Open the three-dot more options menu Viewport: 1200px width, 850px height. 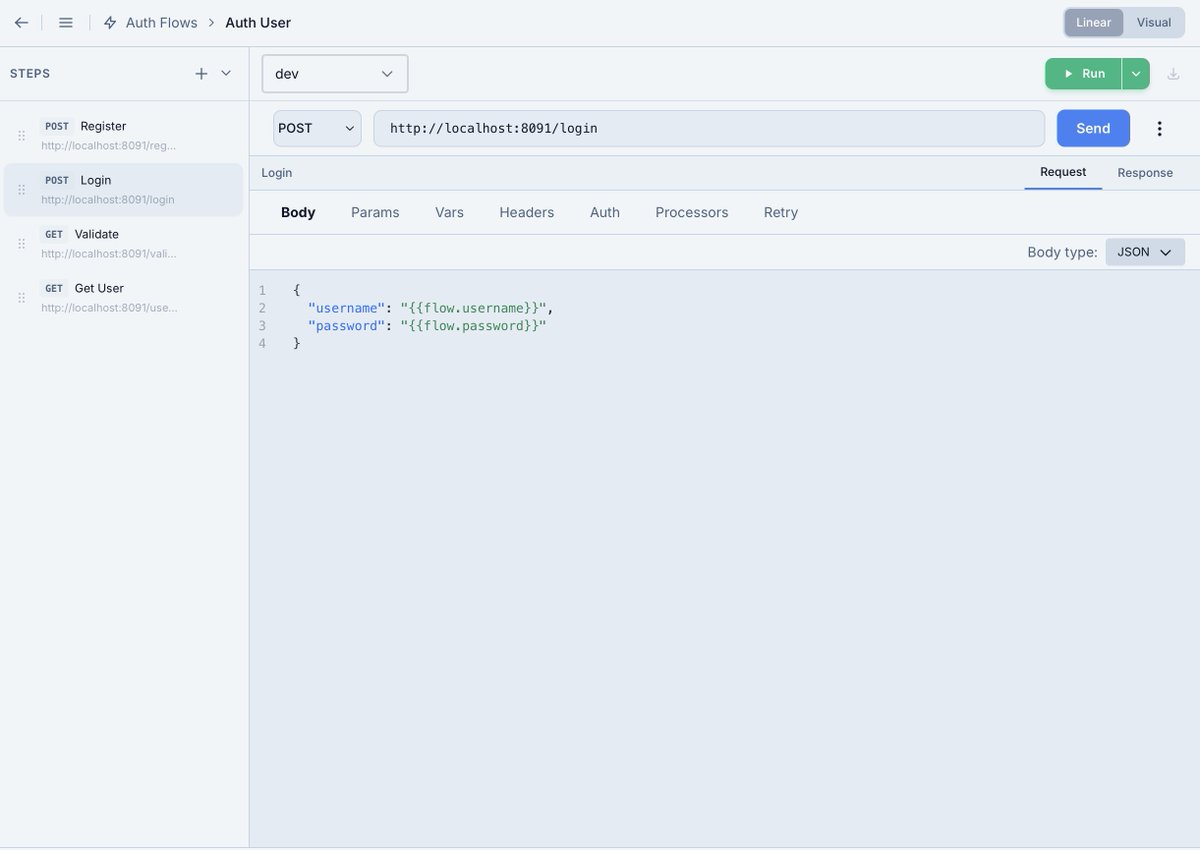tap(1160, 128)
